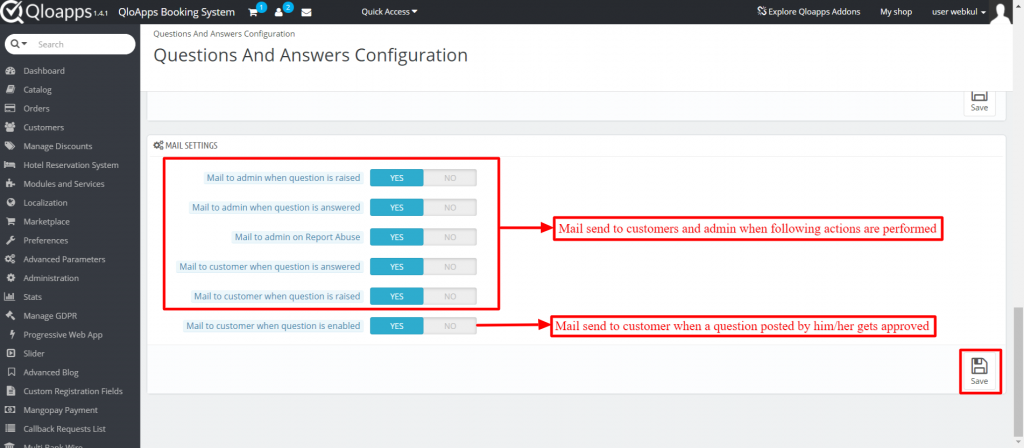Open the shopping cart notifications icon
Image resolution: width=1024 pixels, height=448 pixels.
click(x=253, y=12)
